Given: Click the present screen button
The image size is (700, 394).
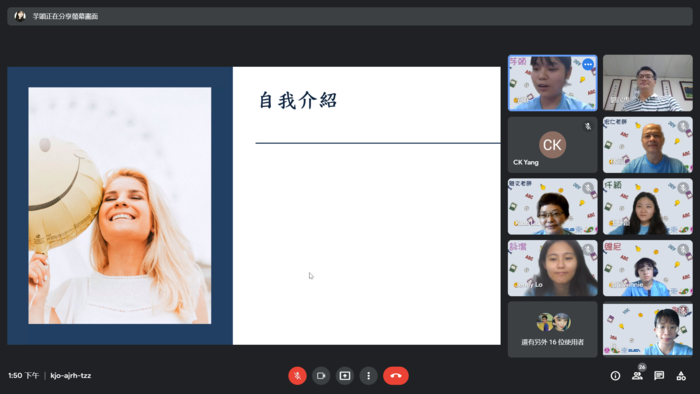Looking at the screenshot, I should point(345,376).
